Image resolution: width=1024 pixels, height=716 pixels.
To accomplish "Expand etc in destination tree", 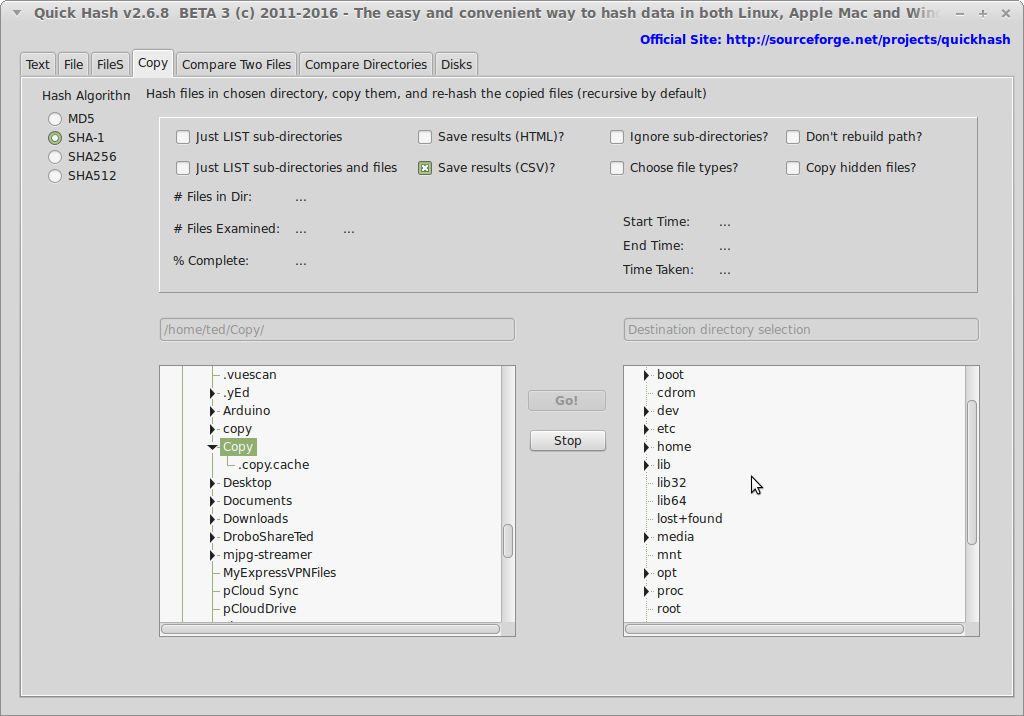I will pos(646,429).
